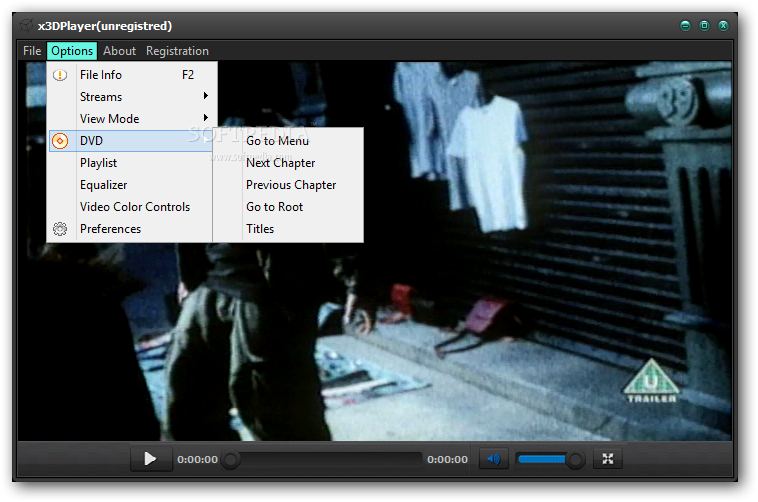Screen dimensions: 758x502
Task: Close the x3DPlayer window
Action: click(x=723, y=26)
